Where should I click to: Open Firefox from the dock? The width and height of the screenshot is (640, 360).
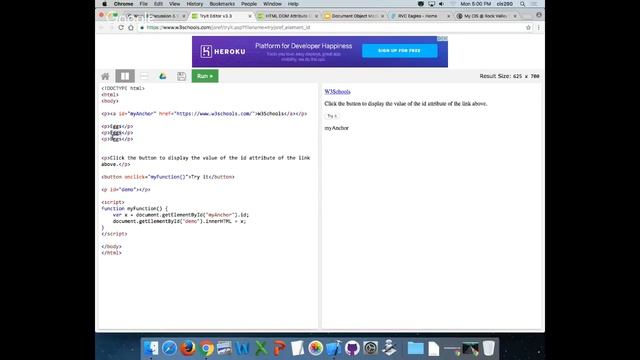tap(188, 348)
